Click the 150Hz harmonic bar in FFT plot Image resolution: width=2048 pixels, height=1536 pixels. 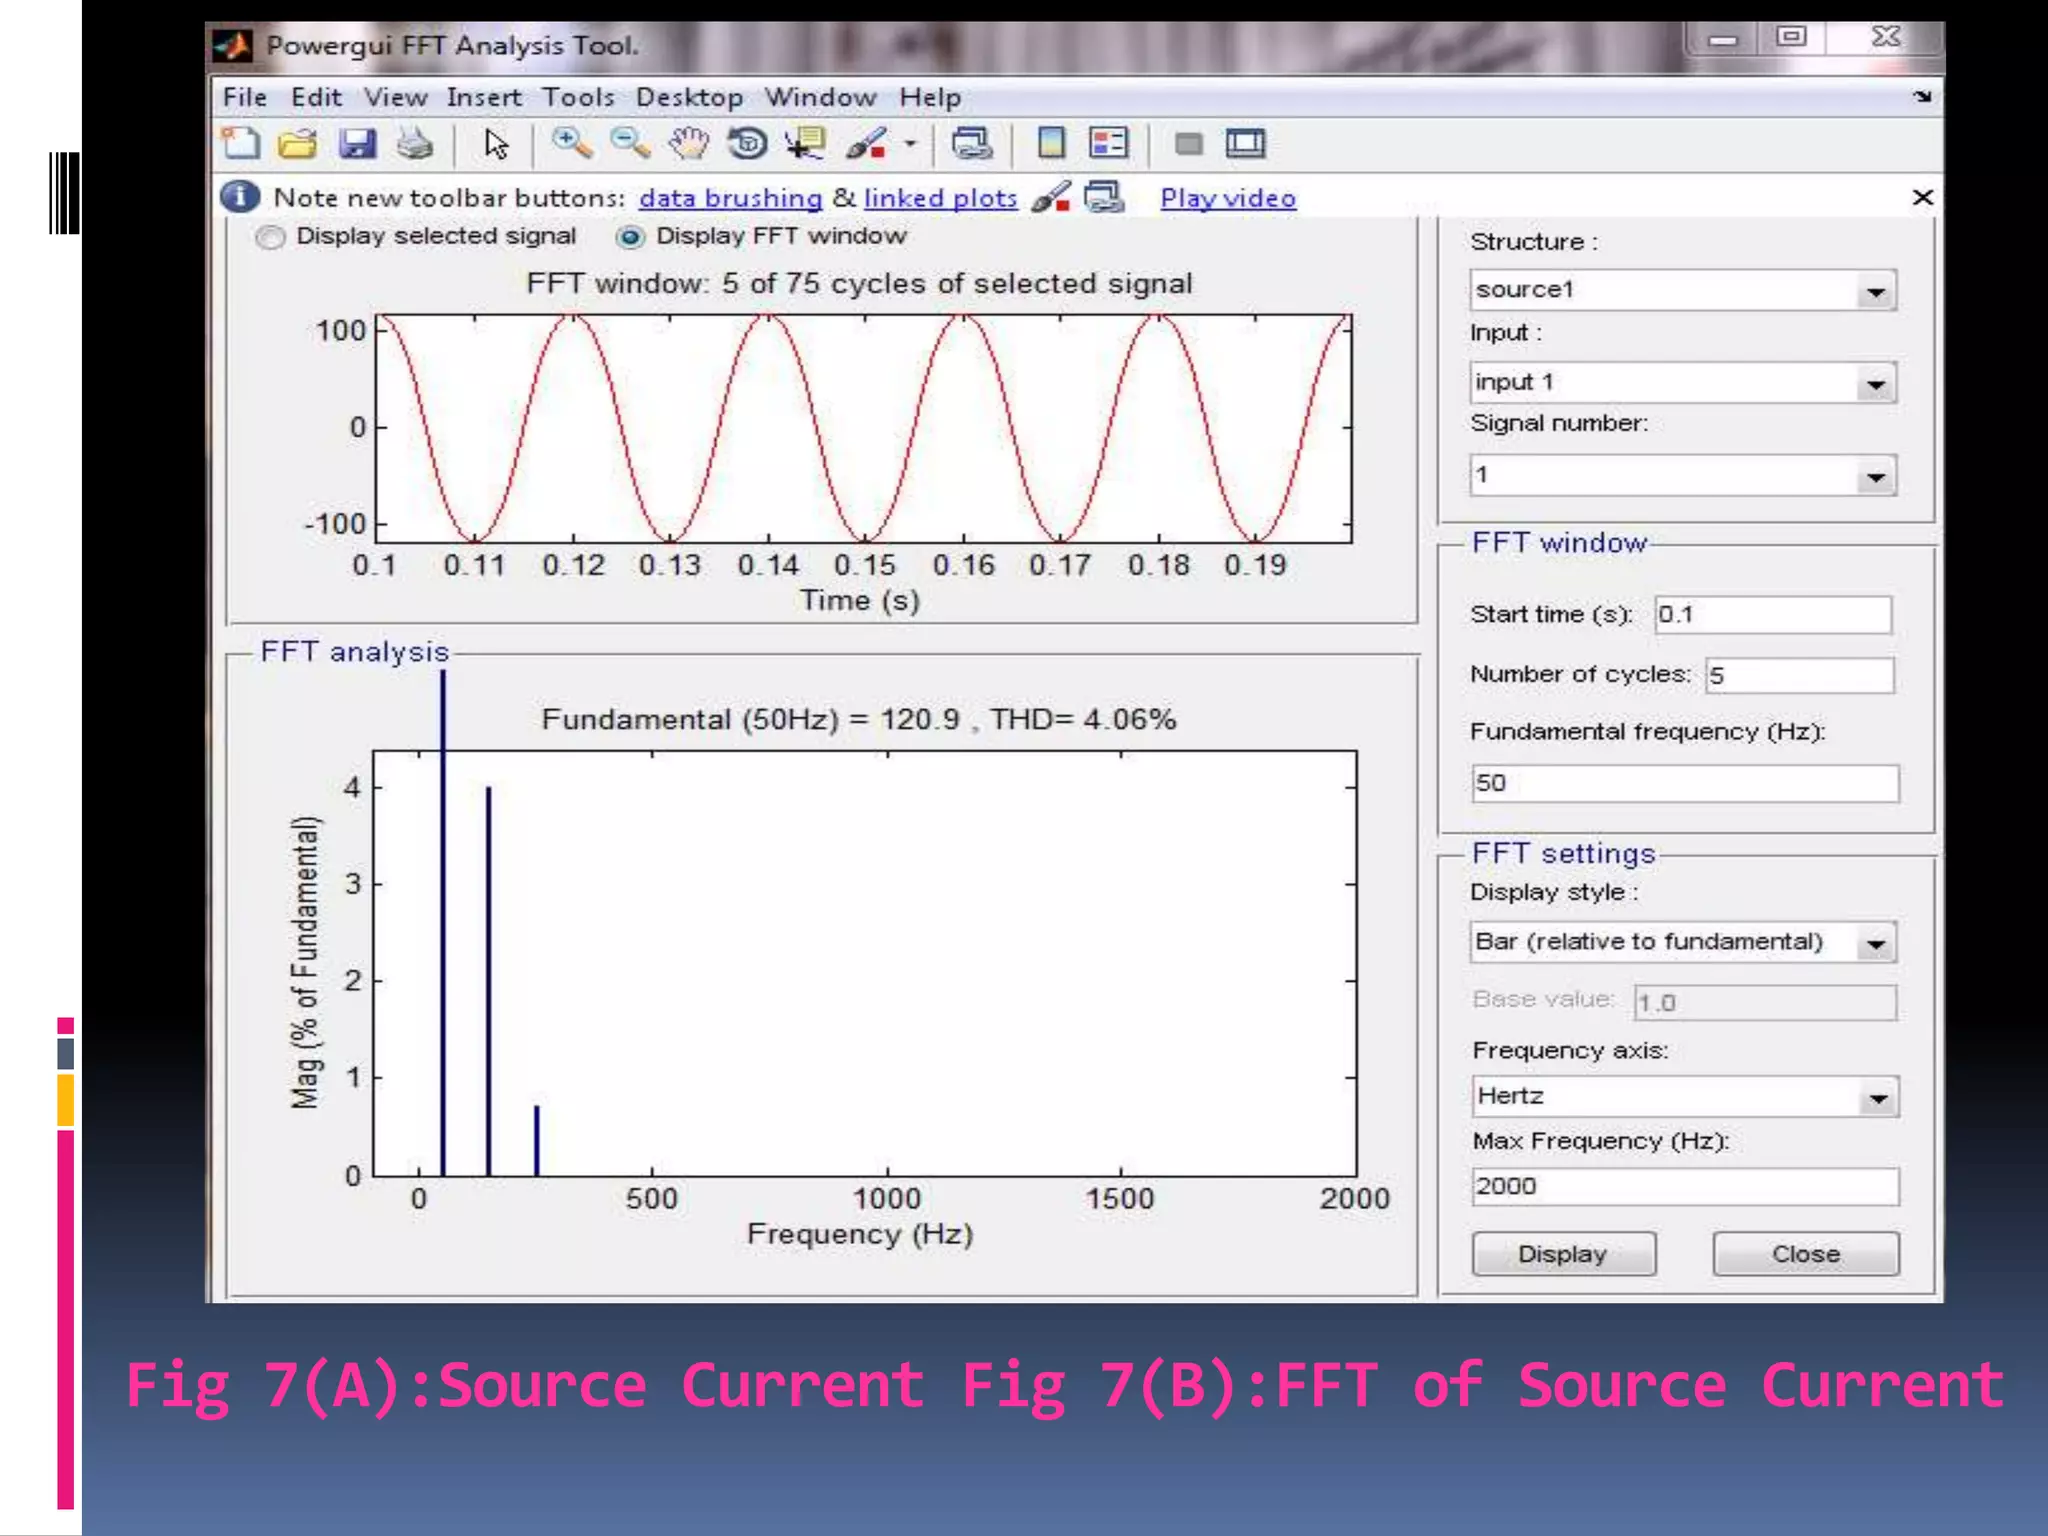click(x=488, y=981)
